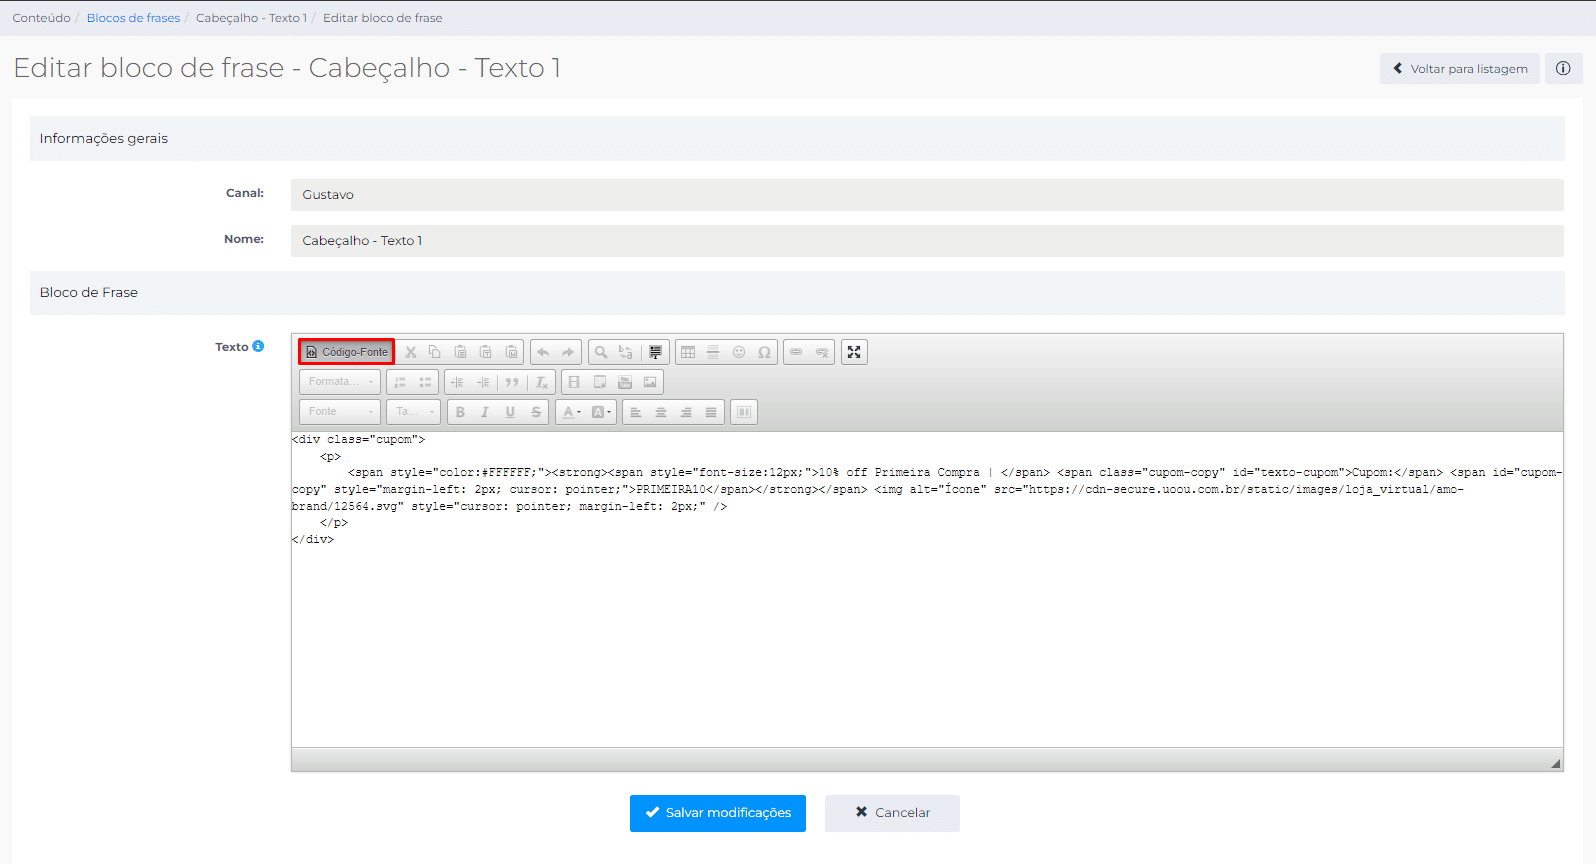Click the blocks icon after justify

(744, 412)
